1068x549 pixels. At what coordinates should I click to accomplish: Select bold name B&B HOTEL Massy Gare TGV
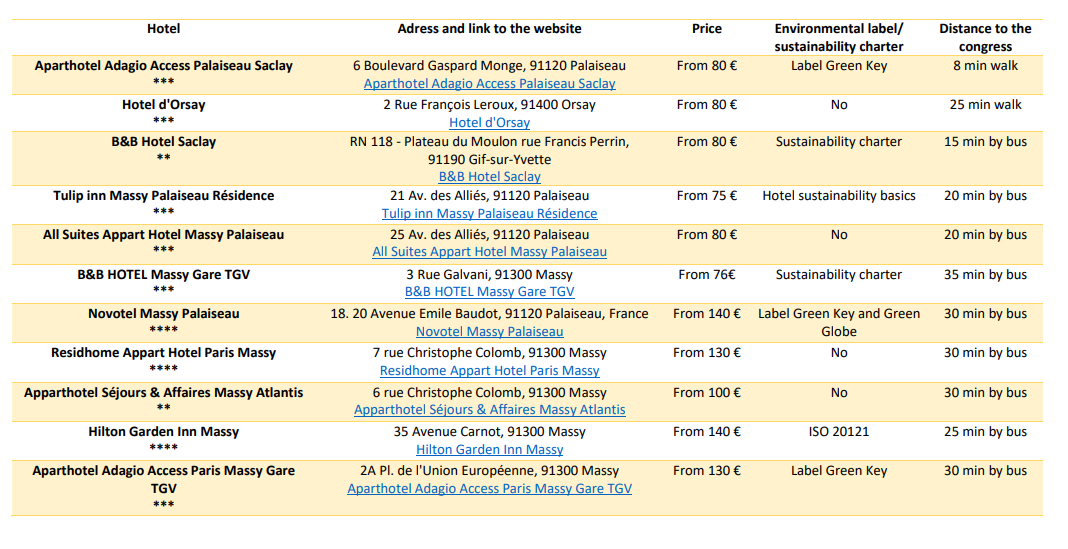click(x=163, y=275)
